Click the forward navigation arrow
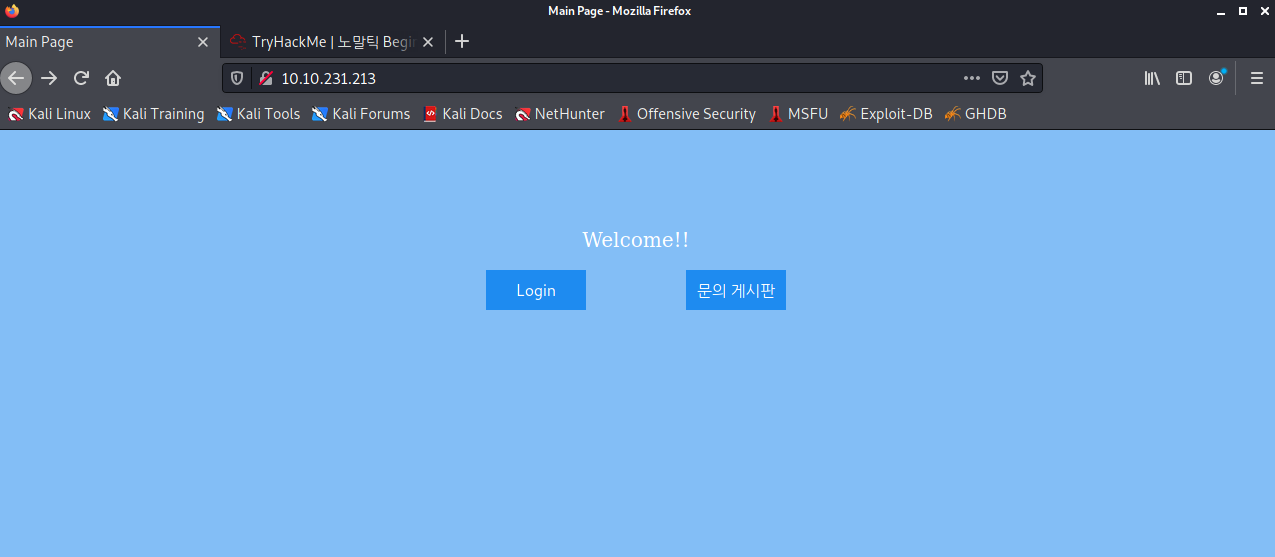Viewport: 1275px width, 557px height. (49, 78)
